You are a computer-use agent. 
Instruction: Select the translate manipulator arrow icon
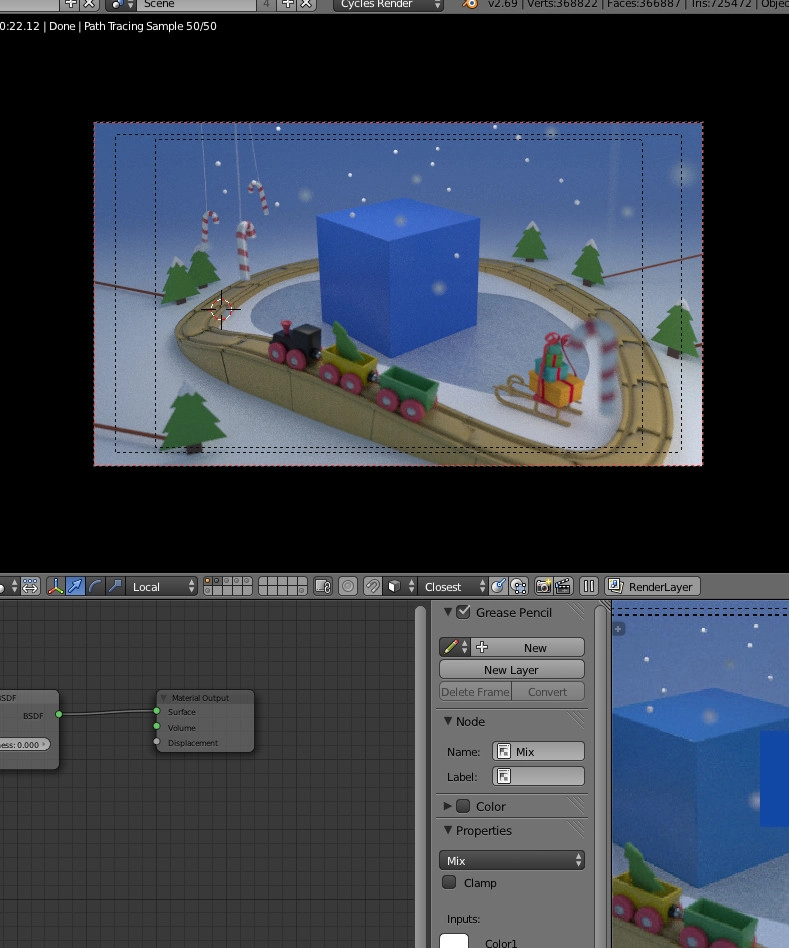pos(75,586)
